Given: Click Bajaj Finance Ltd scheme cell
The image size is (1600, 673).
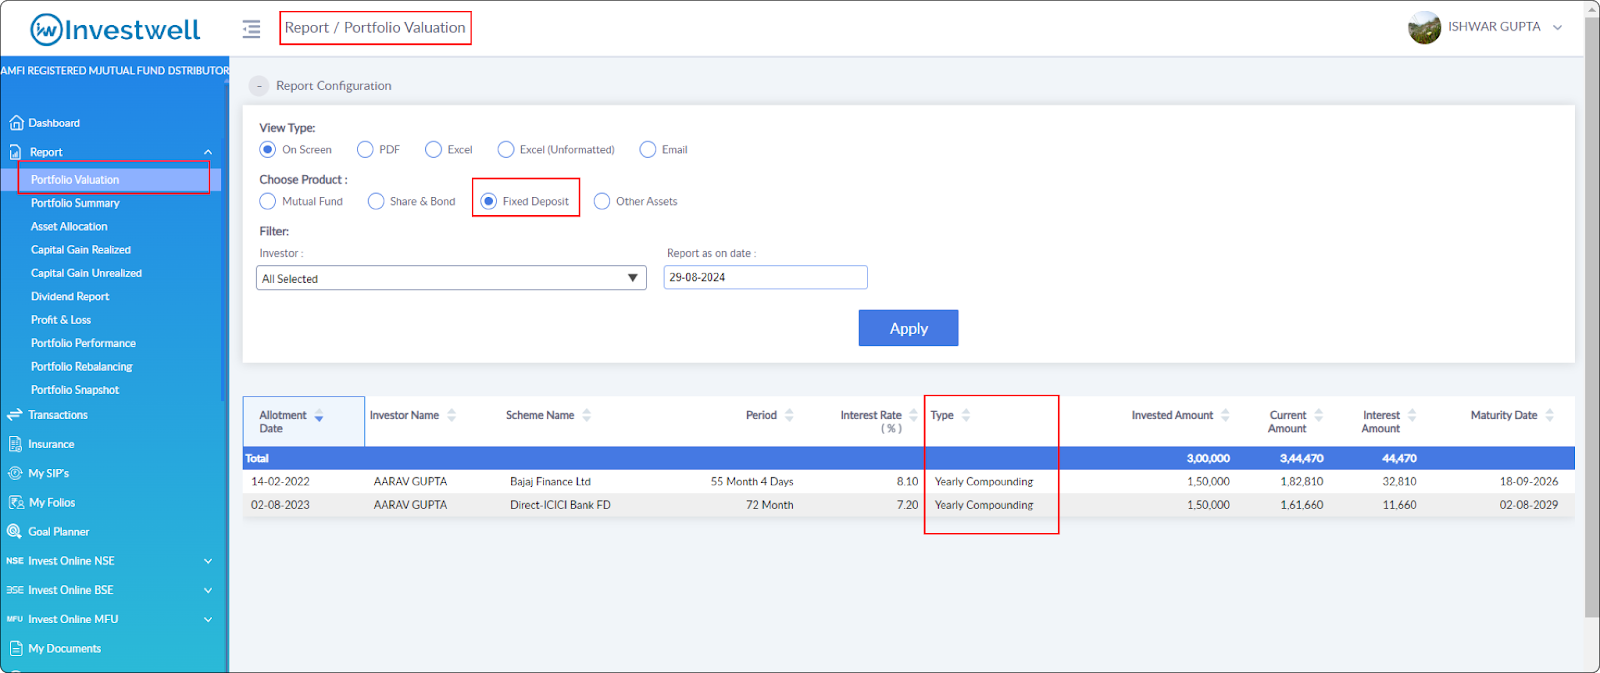Looking at the screenshot, I should coord(550,481).
